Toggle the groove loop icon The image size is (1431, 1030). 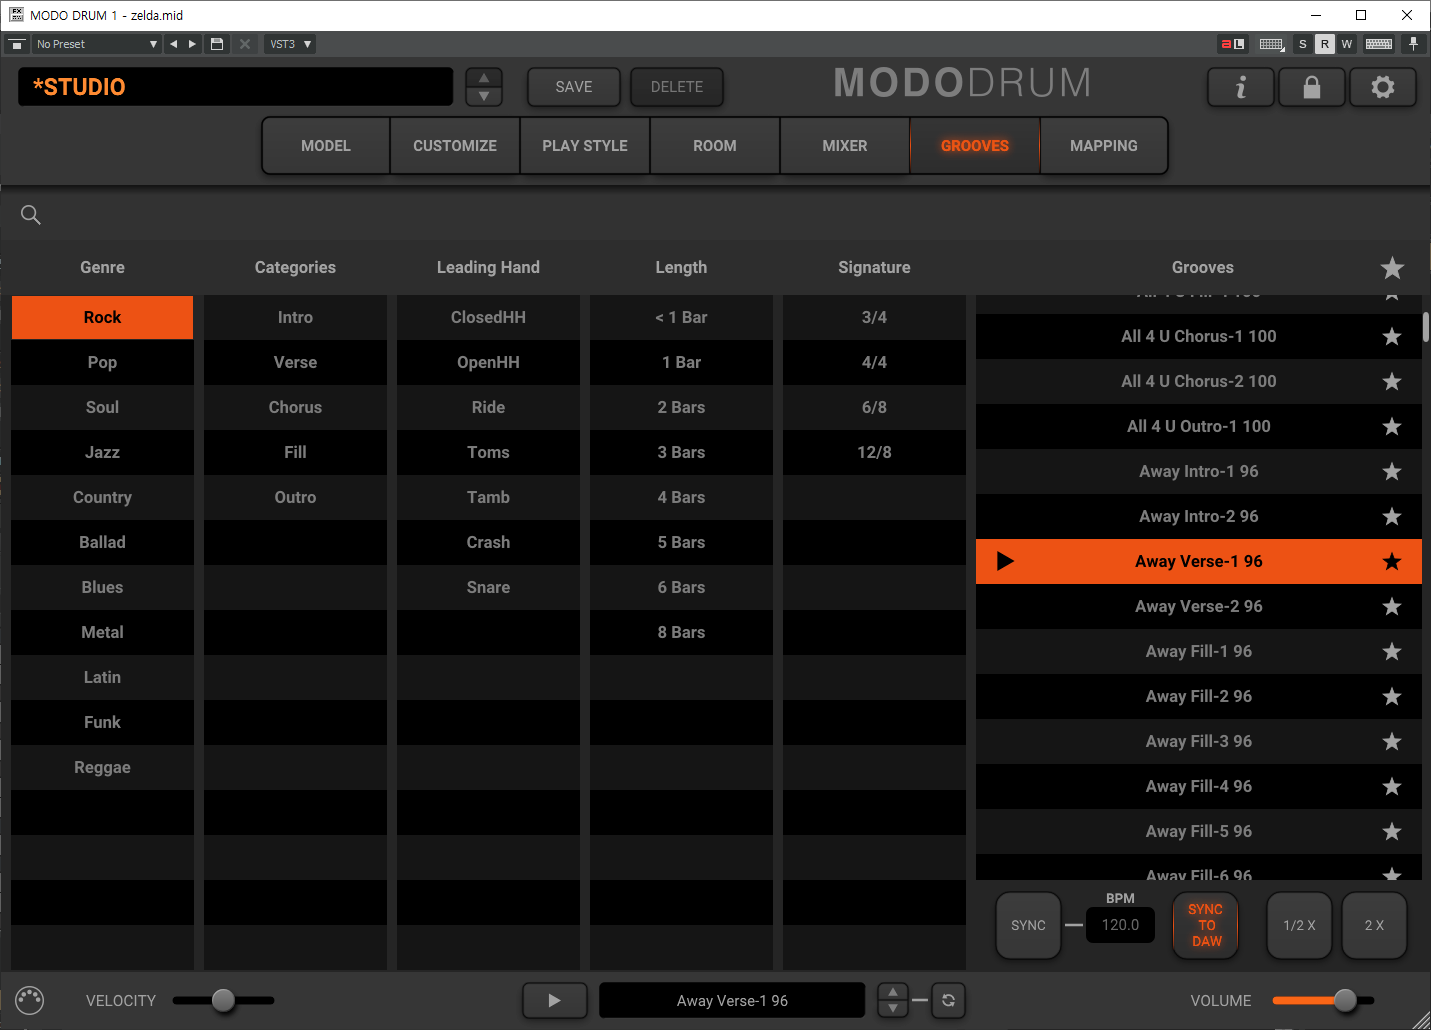pyautogui.click(x=948, y=1000)
